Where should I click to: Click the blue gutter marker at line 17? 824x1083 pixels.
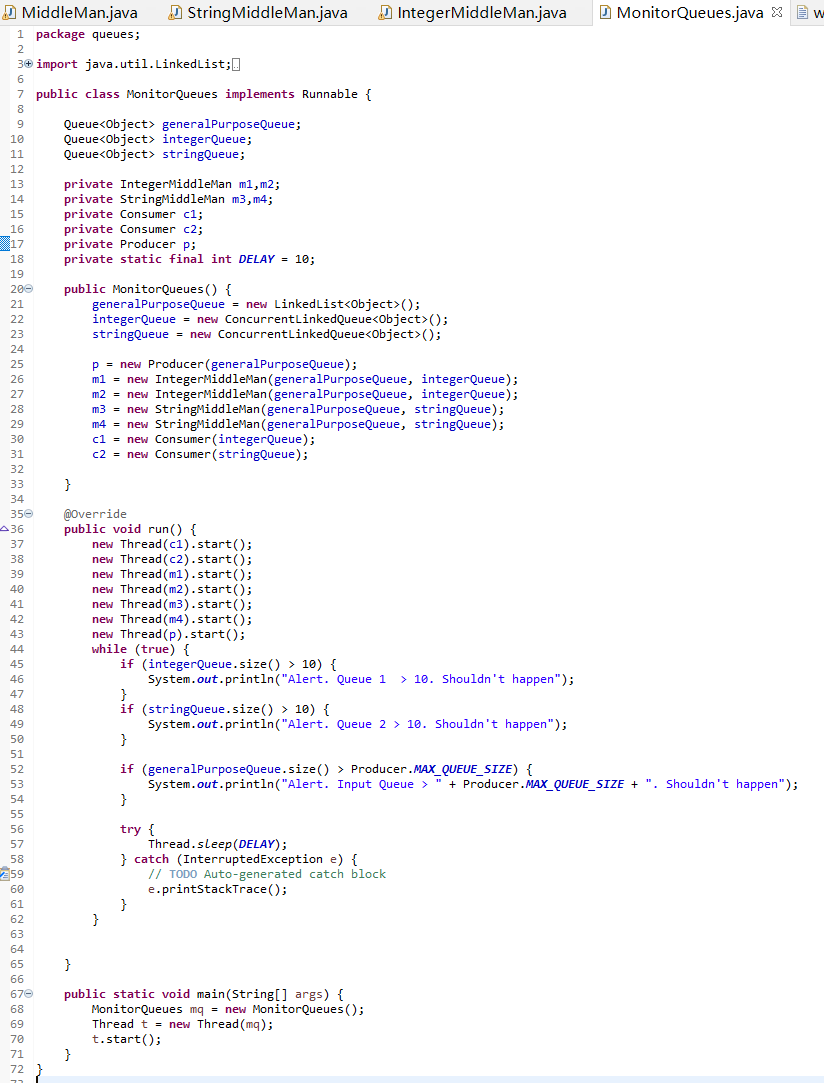click(5, 243)
